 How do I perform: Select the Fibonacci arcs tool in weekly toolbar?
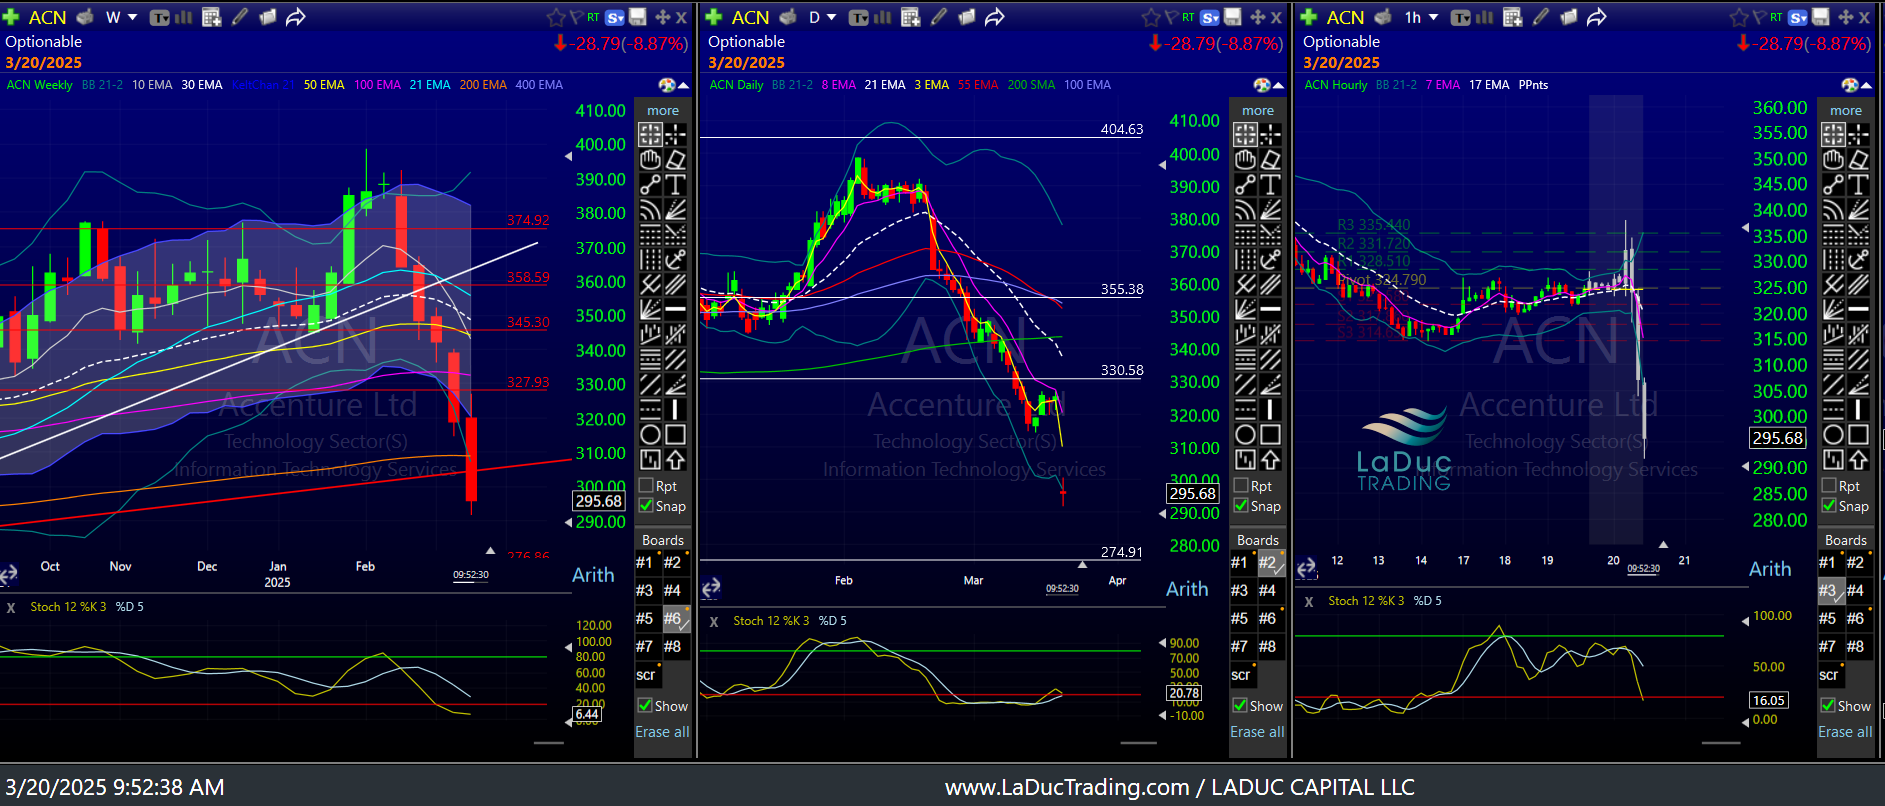[x=650, y=209]
